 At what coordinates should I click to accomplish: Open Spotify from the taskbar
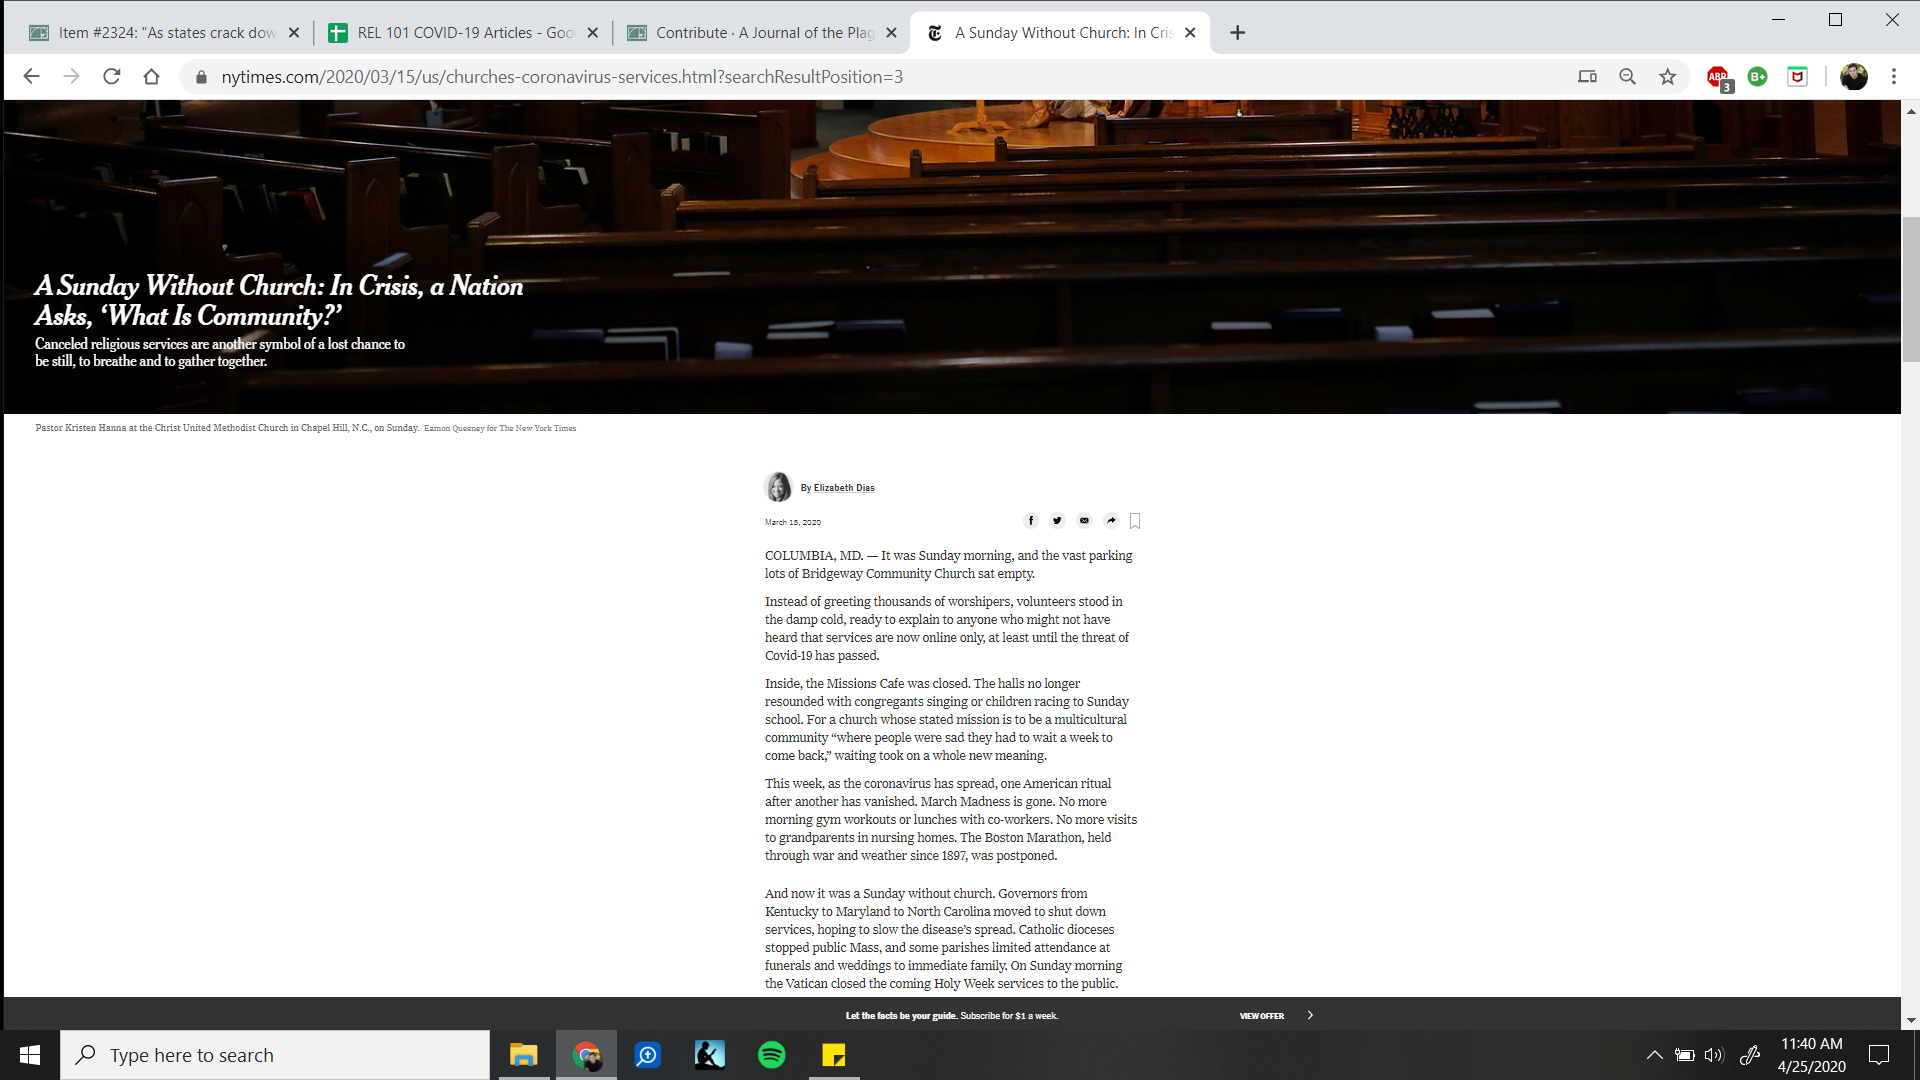click(772, 1055)
